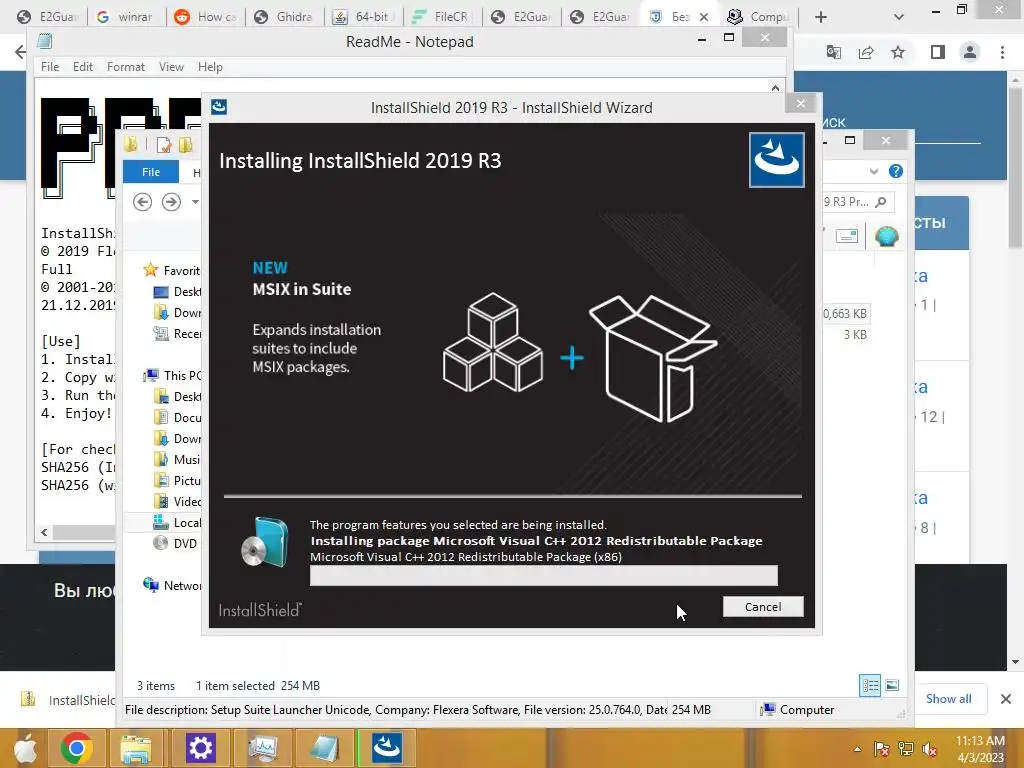1024x768 pixels.
Task: Switch to 64-bit tab in Chrome
Action: coord(363,17)
